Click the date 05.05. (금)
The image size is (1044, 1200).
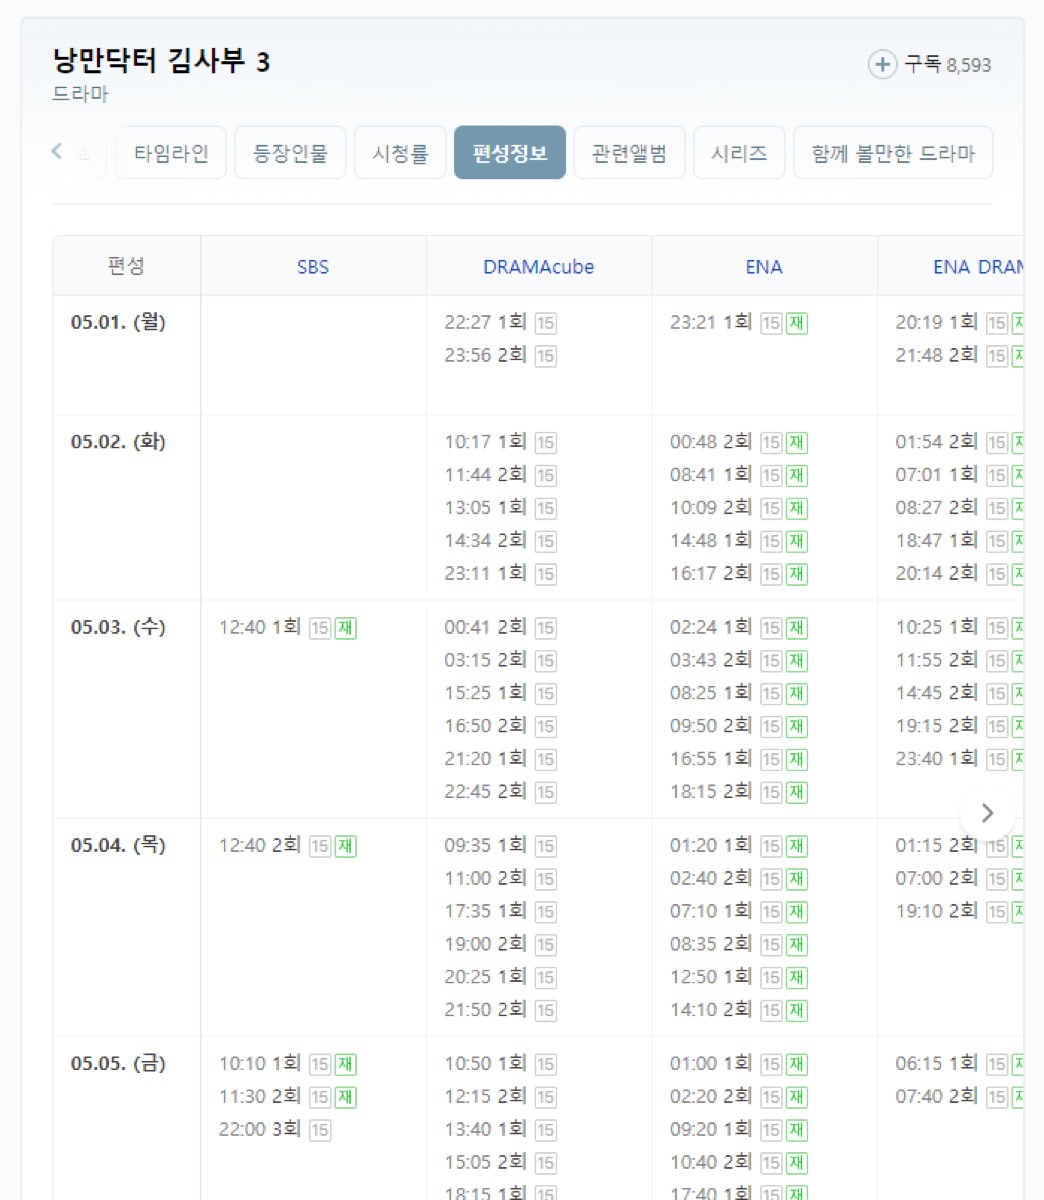click(118, 1063)
